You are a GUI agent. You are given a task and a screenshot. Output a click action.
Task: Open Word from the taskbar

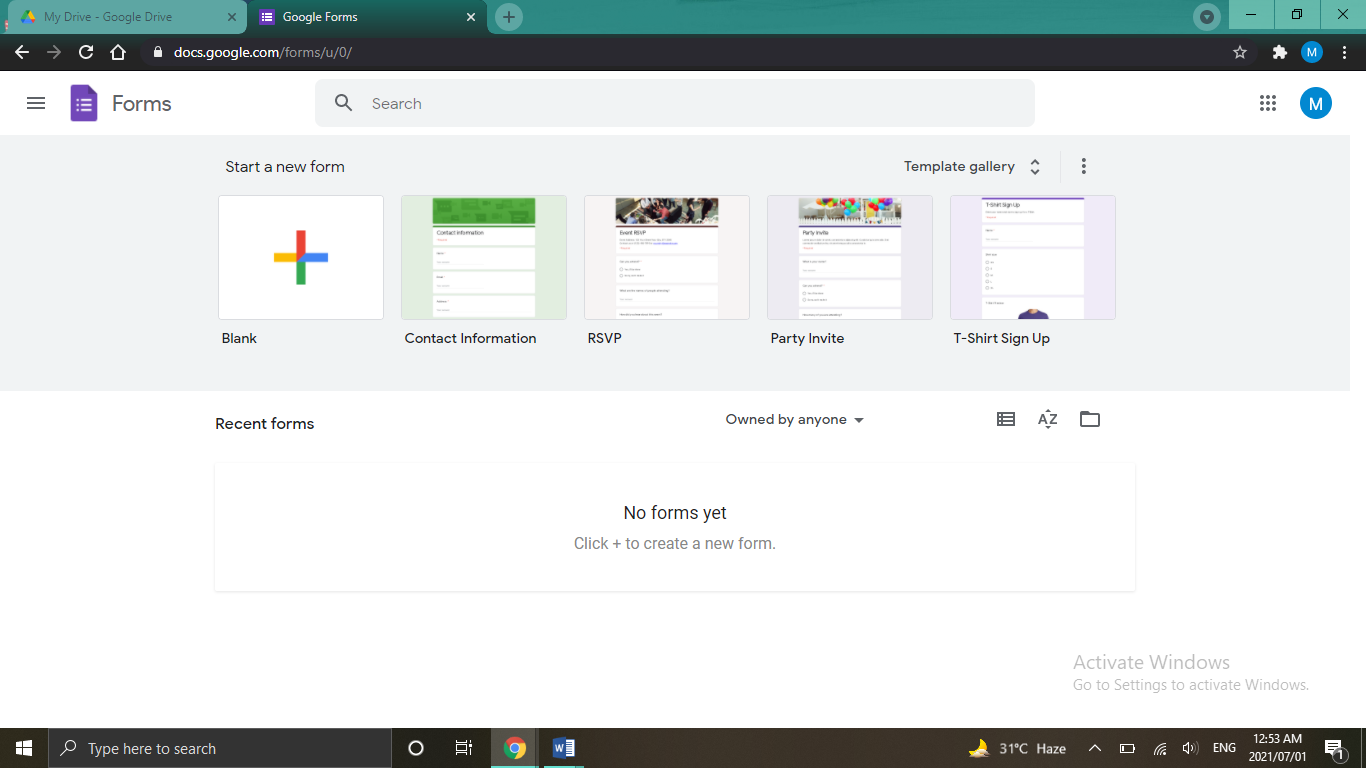pos(563,748)
